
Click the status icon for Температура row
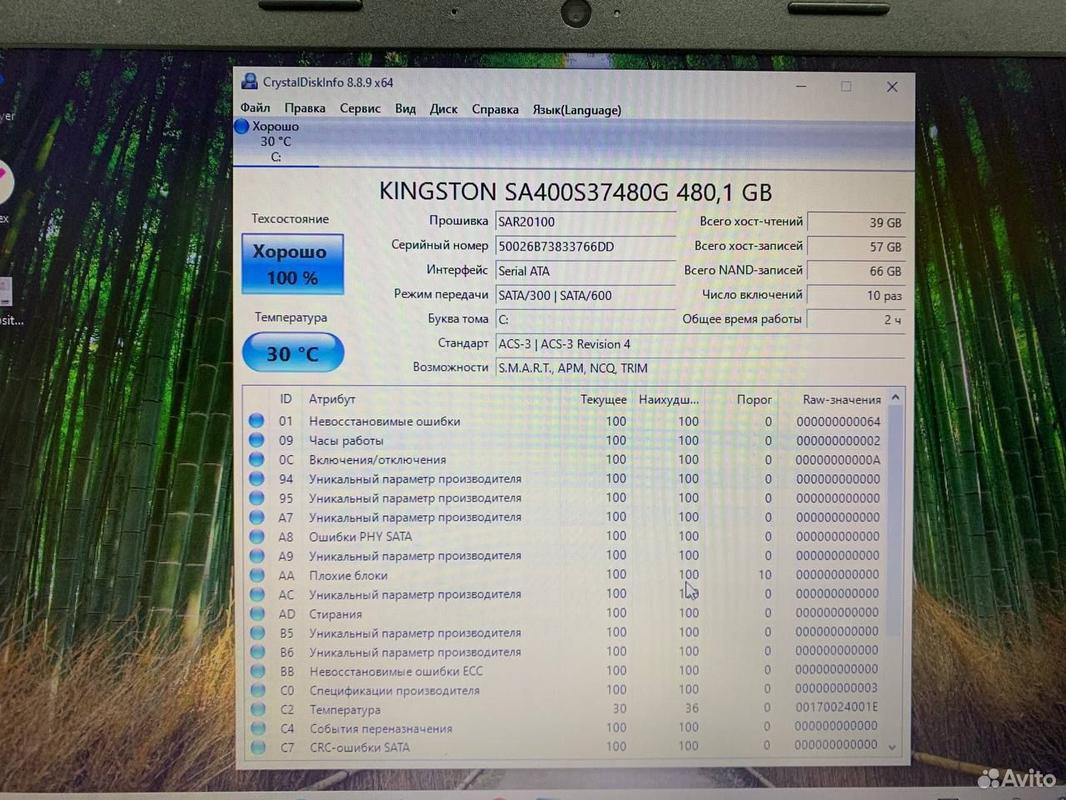point(257,710)
